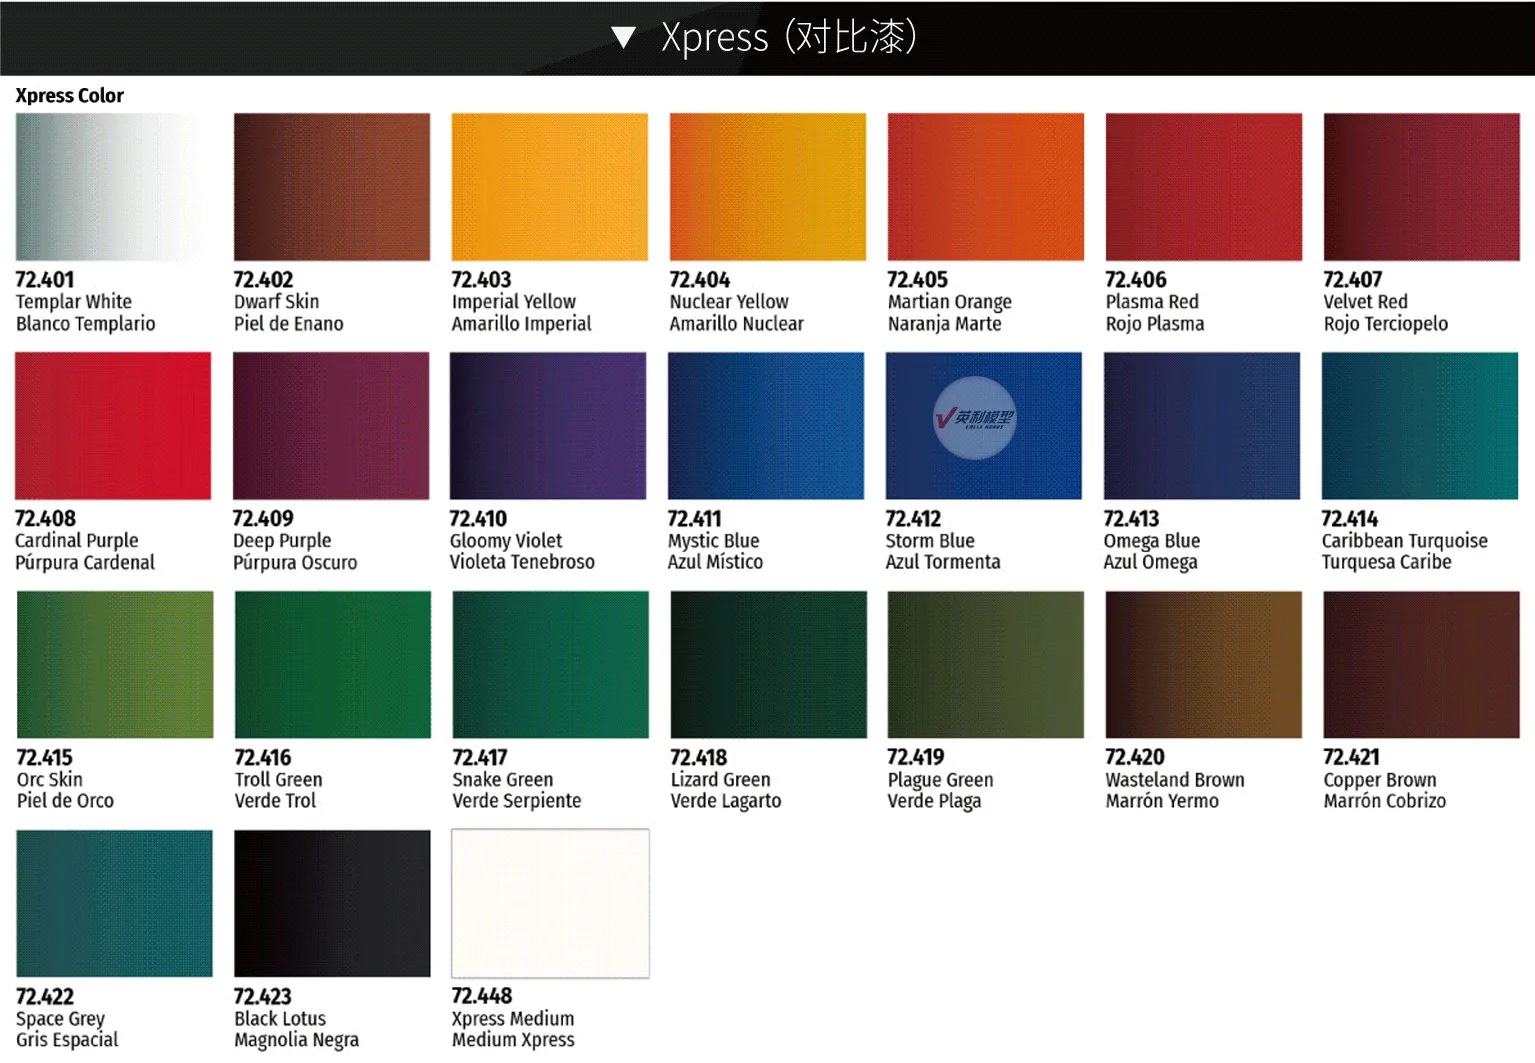This screenshot has width=1535, height=1063.
Task: Click the Spanish name 'Amarillo Imperial'
Action: click(522, 324)
